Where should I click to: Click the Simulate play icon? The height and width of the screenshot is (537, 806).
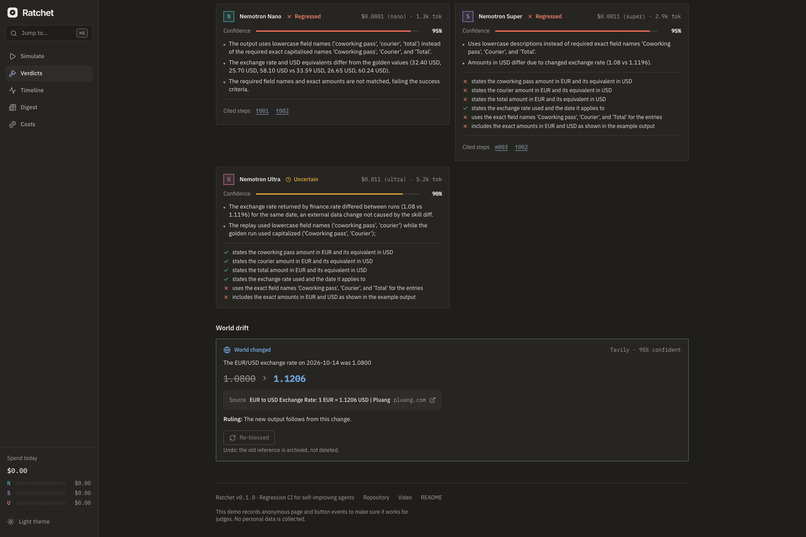pyautogui.click(x=12, y=56)
